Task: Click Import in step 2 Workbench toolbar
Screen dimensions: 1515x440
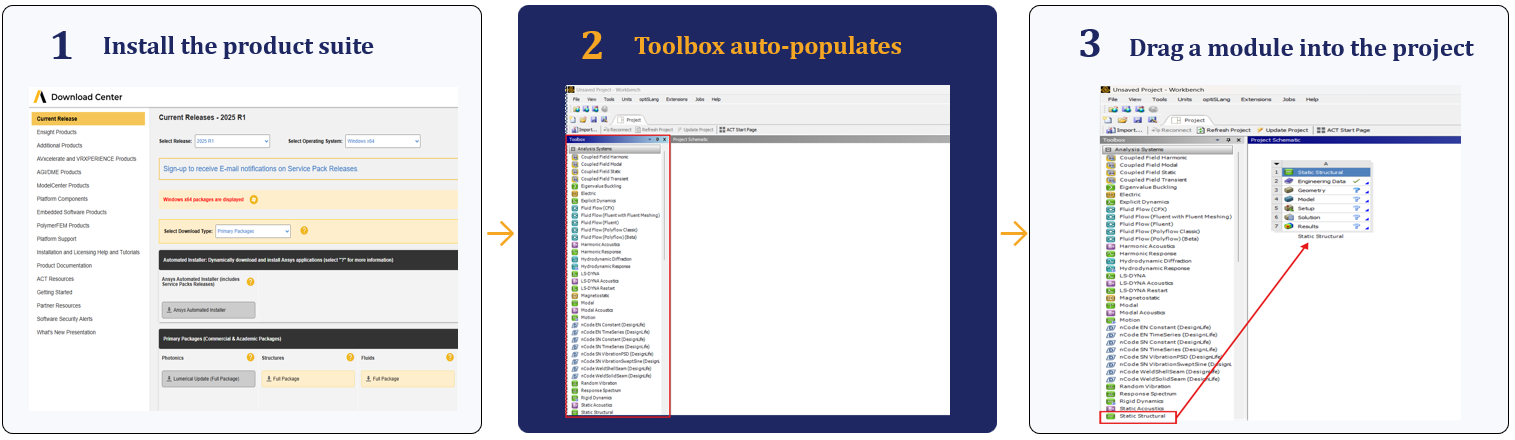Action: pyautogui.click(x=584, y=130)
